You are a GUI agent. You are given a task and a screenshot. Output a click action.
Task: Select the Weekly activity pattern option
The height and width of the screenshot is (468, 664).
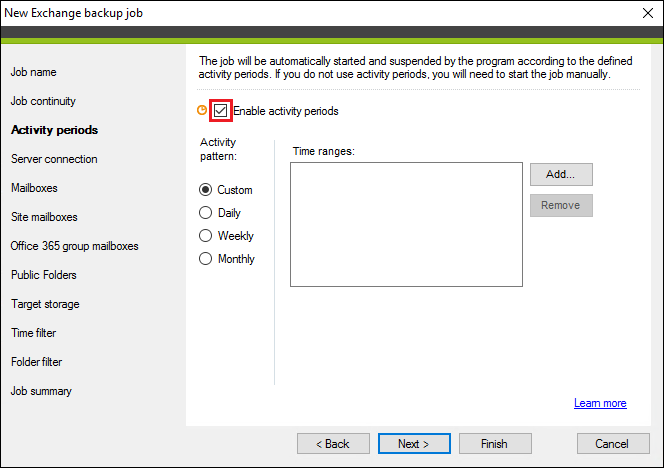[205, 235]
